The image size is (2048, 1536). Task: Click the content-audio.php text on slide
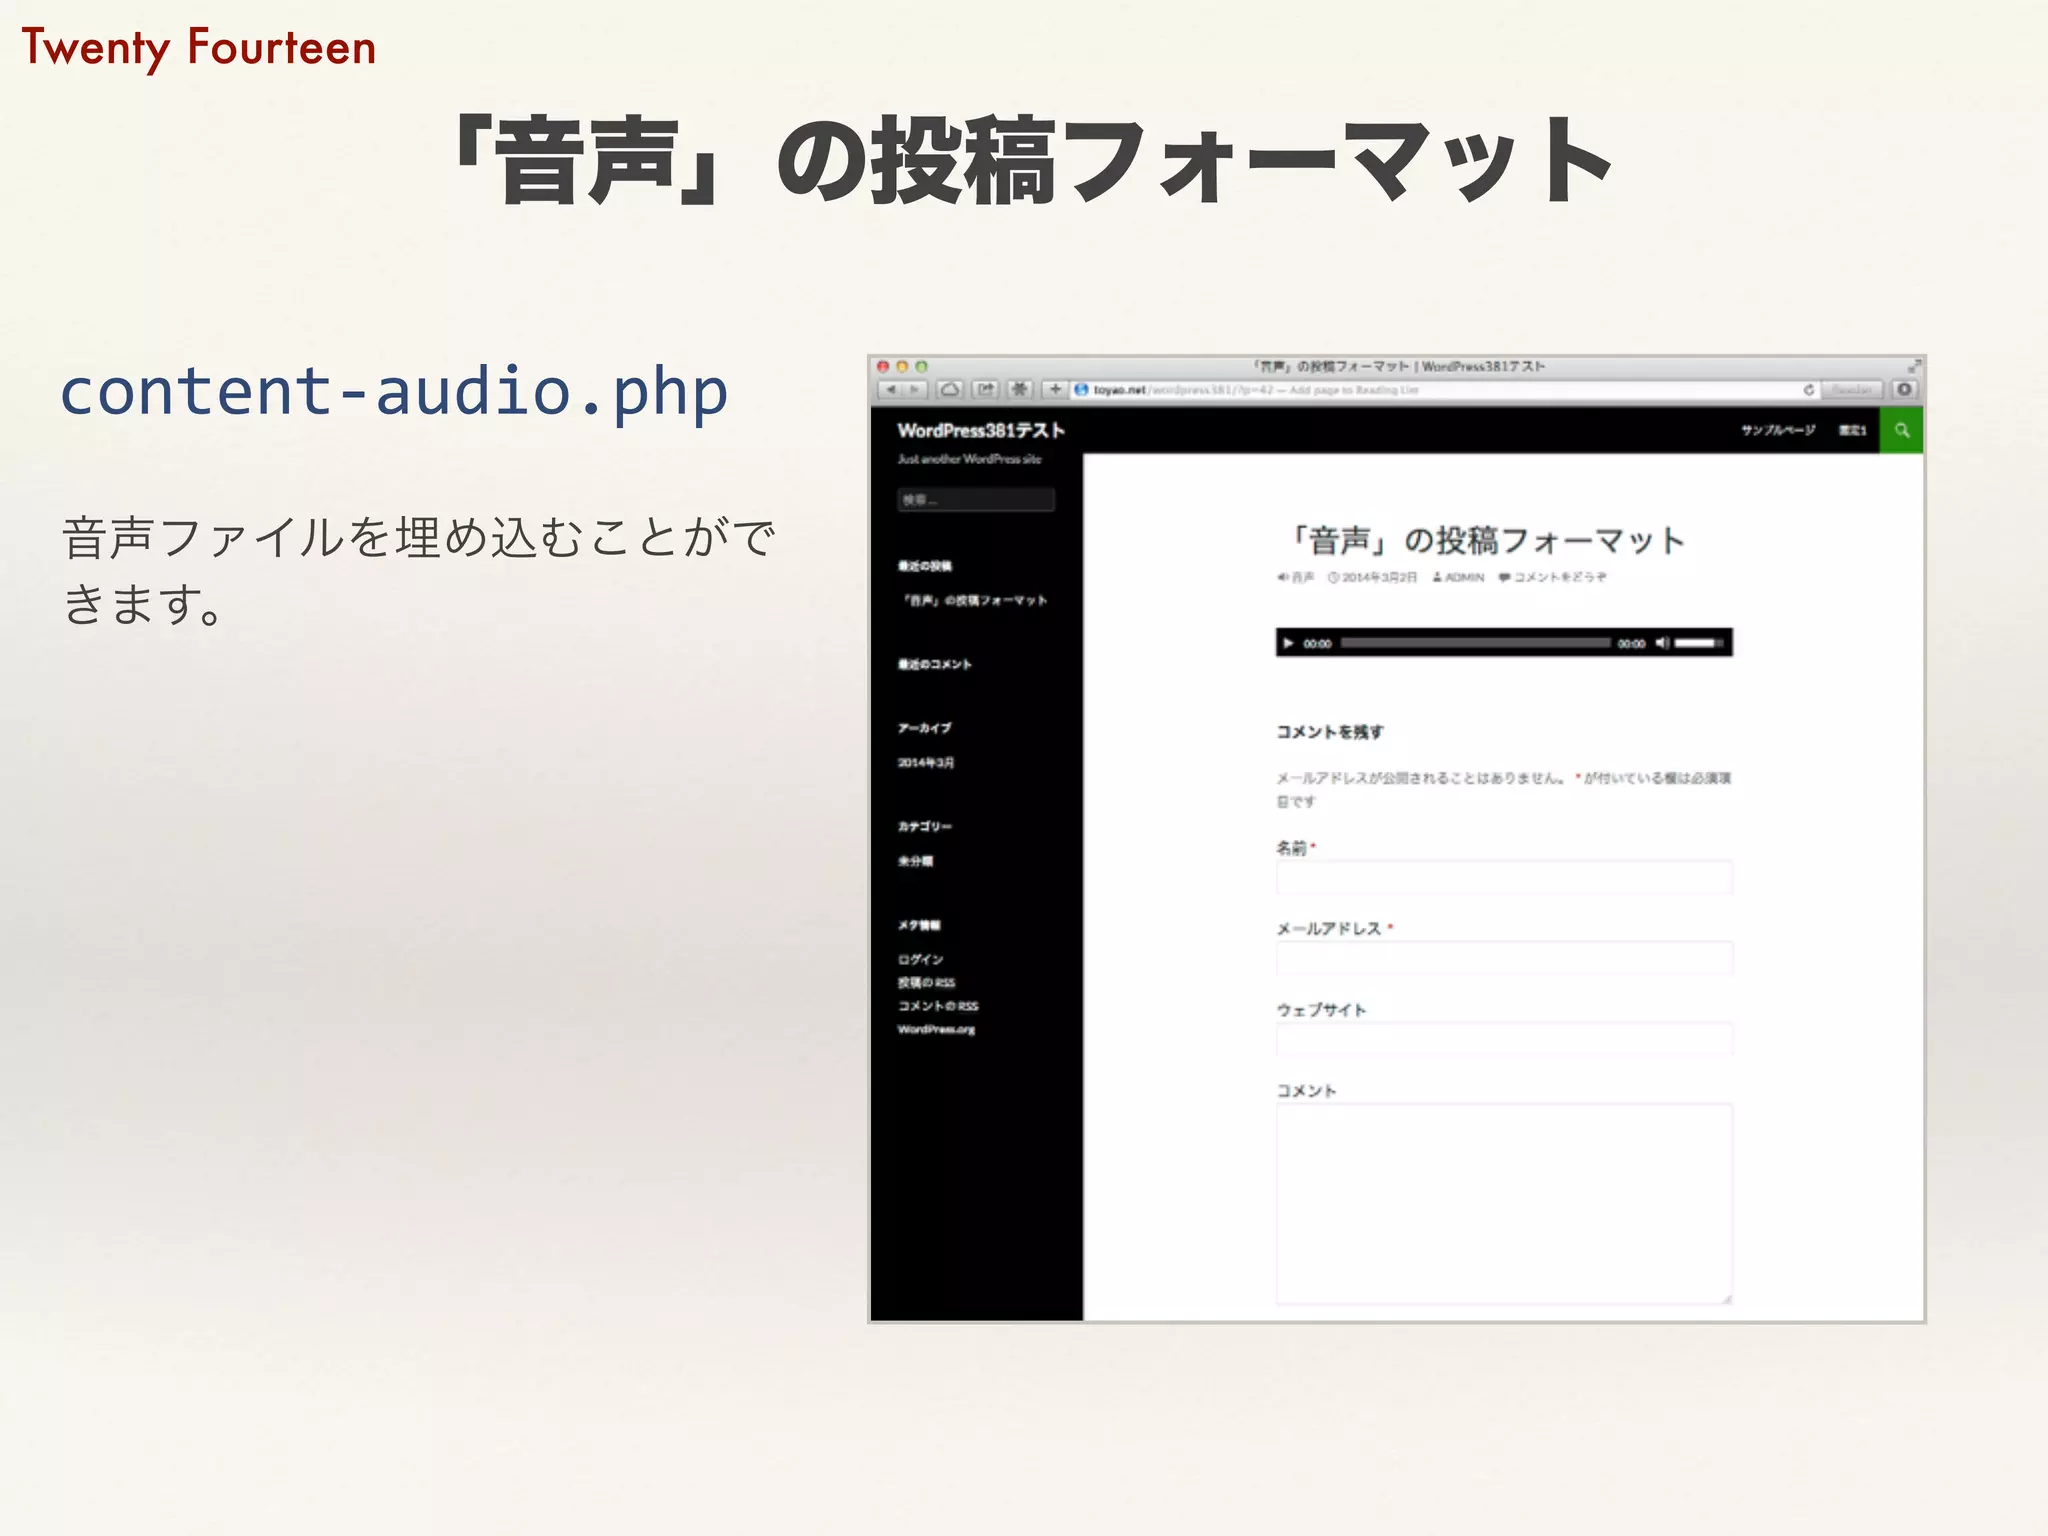point(394,391)
